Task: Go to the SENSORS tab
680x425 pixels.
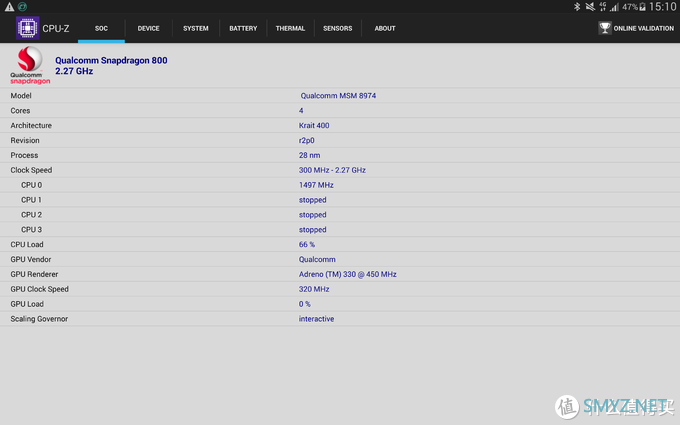Action: pyautogui.click(x=337, y=29)
